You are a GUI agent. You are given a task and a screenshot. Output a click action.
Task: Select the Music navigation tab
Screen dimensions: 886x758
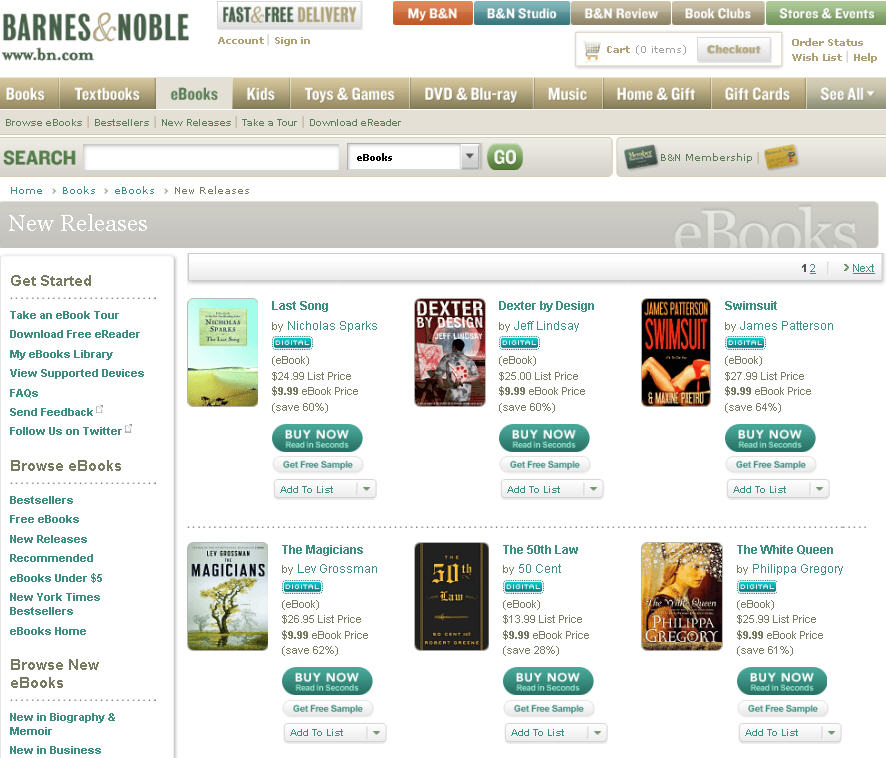pyautogui.click(x=567, y=94)
